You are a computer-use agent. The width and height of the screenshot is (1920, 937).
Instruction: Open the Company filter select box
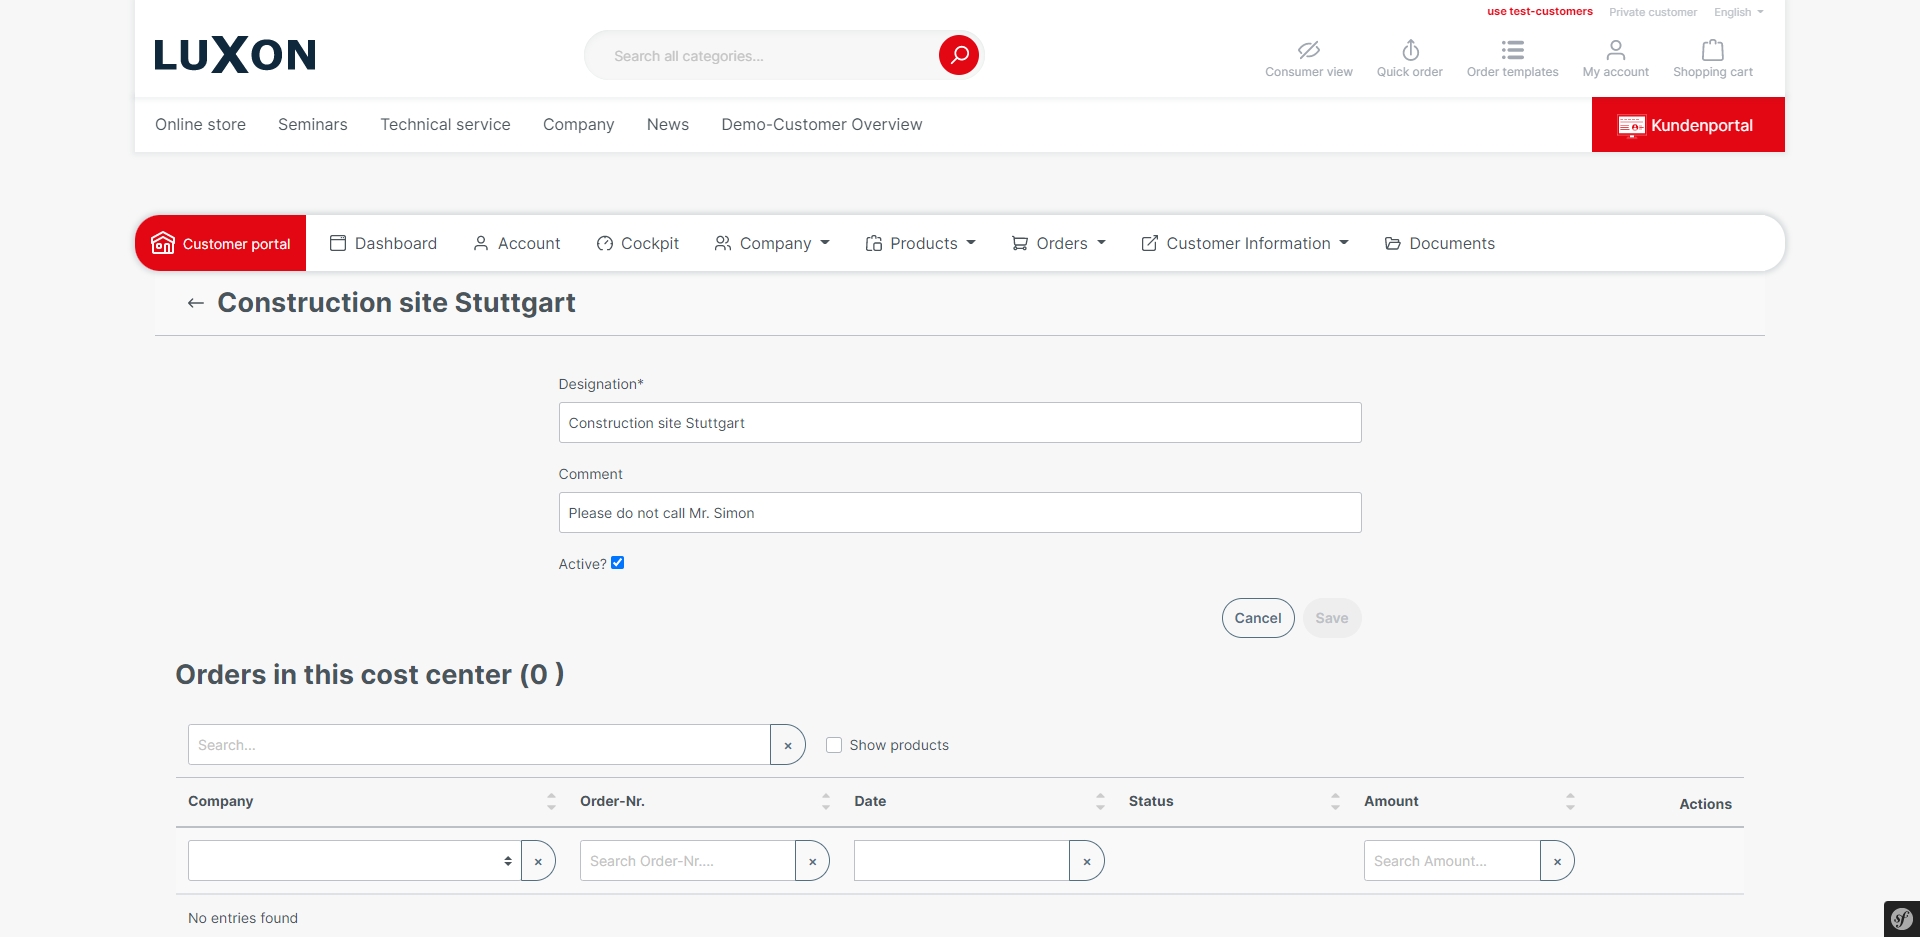click(354, 861)
